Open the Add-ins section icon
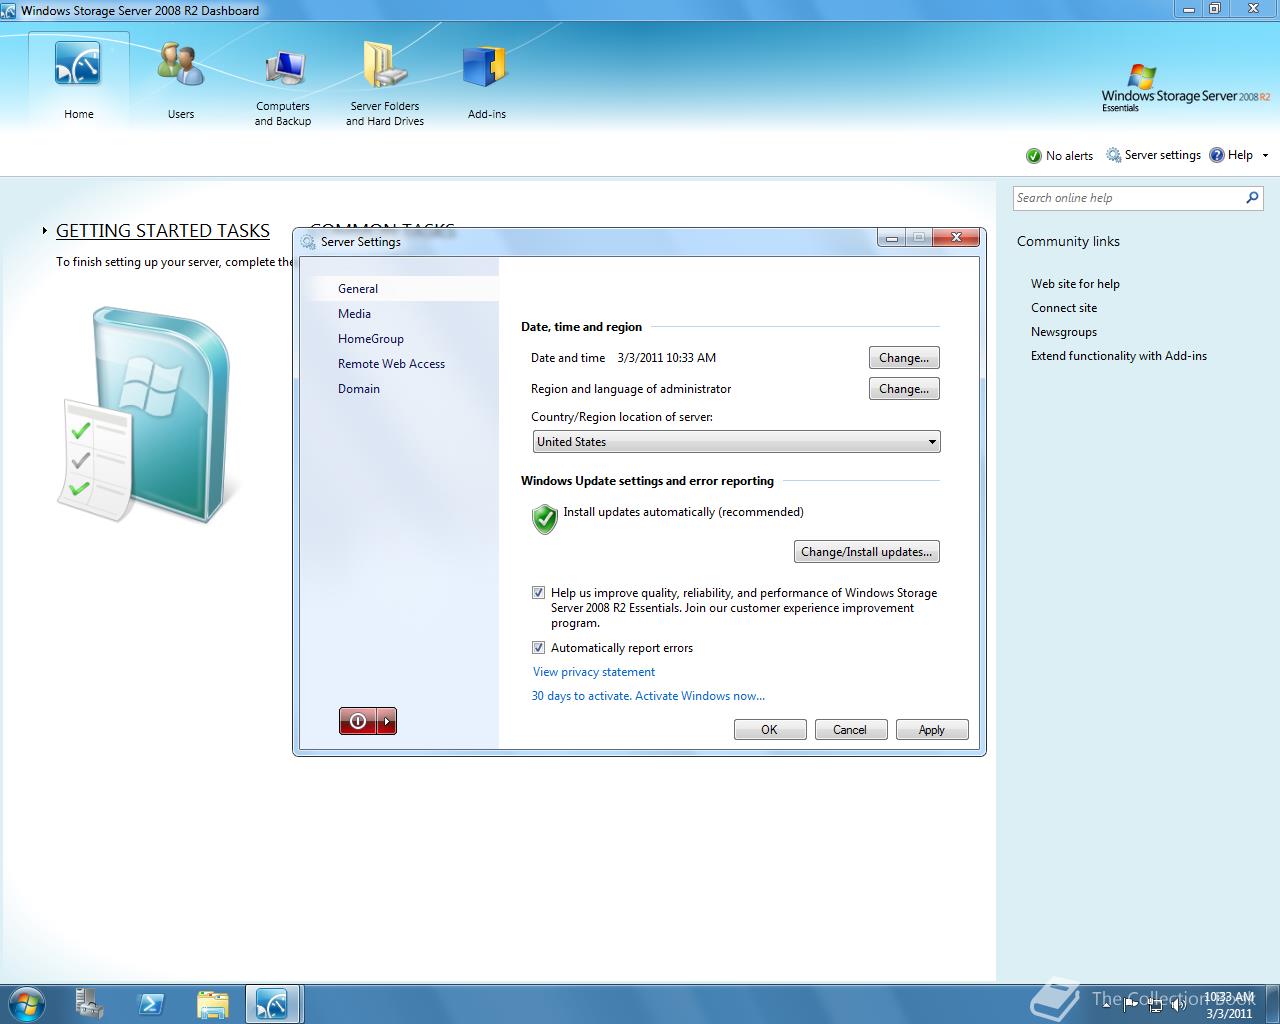 pos(487,67)
